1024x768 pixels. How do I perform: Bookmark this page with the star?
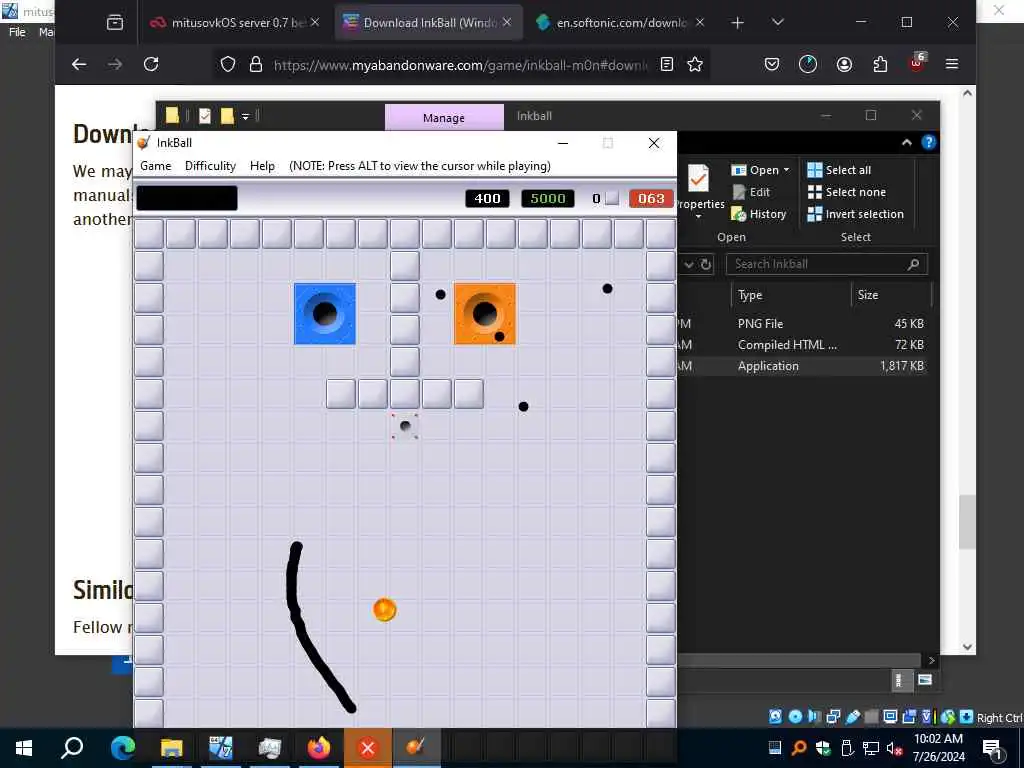(695, 64)
